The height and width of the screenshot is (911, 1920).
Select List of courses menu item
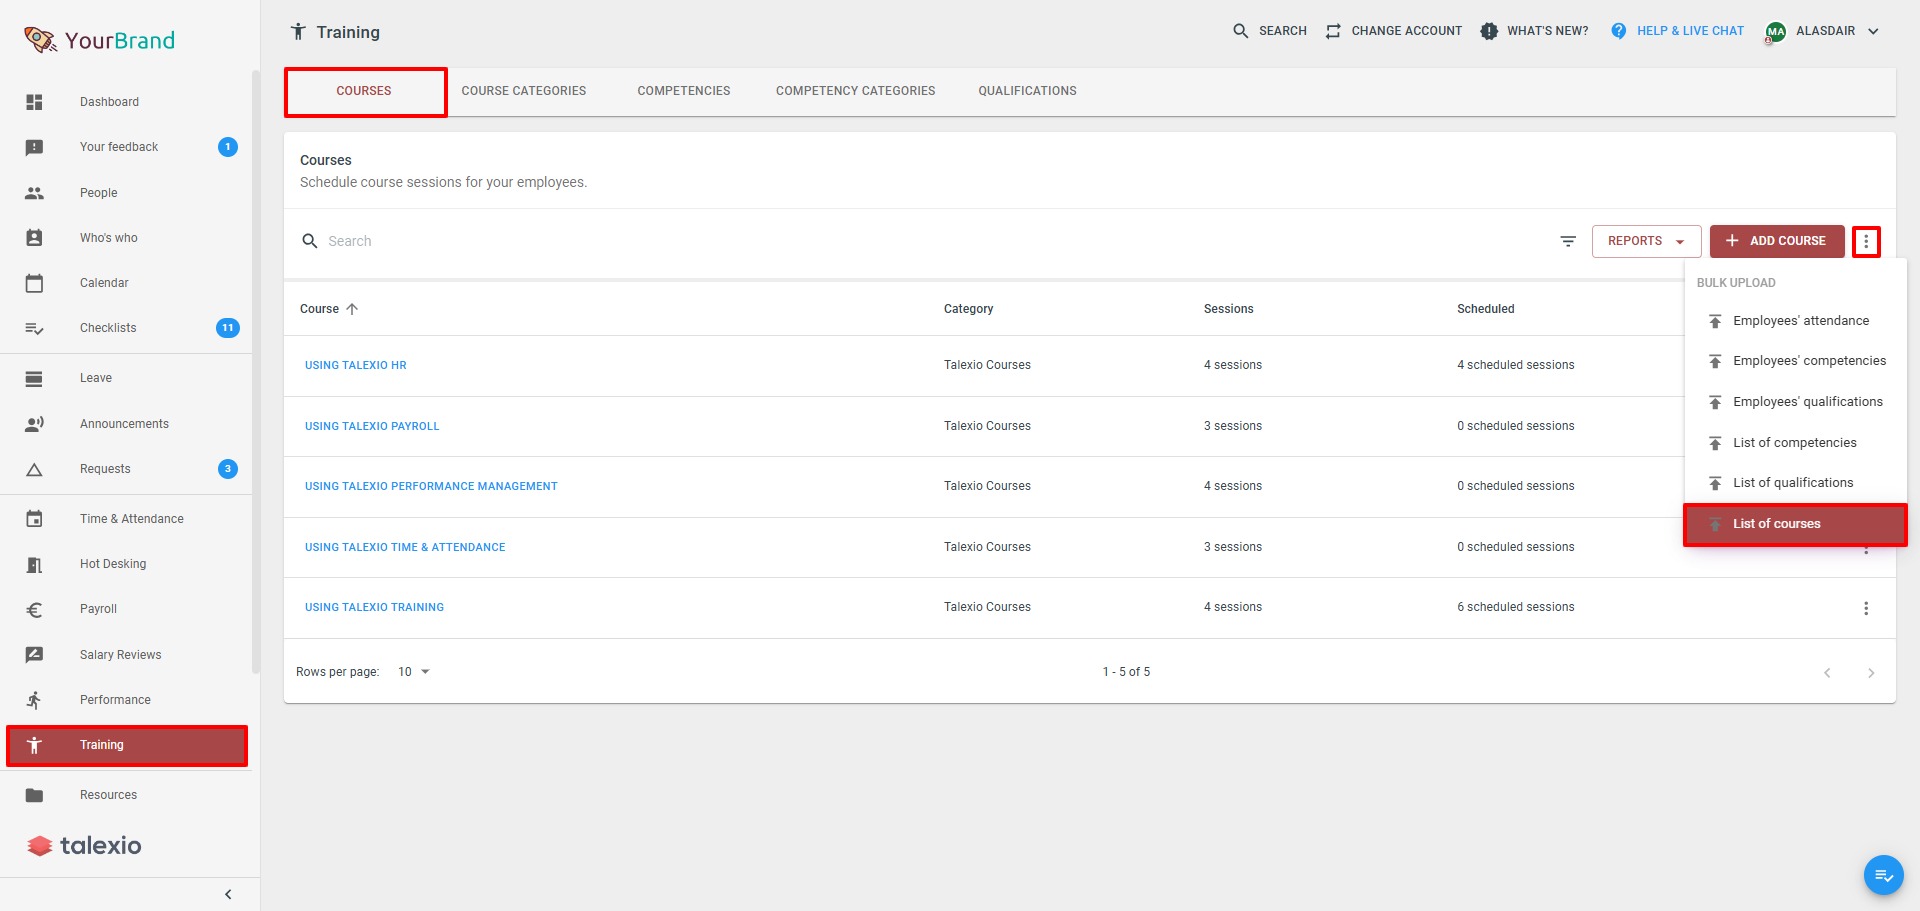1795,524
